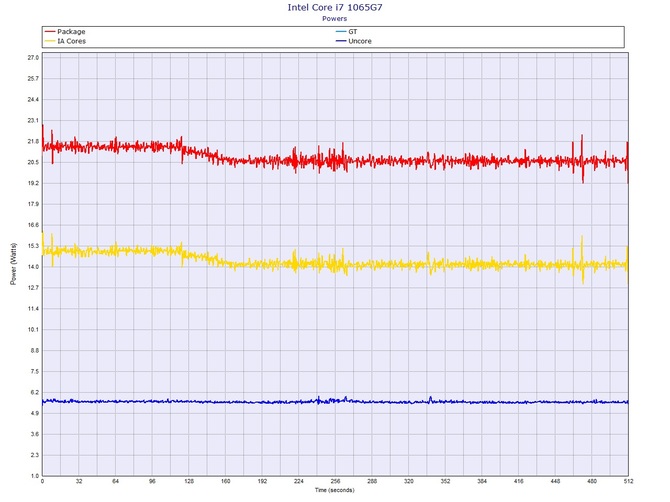This screenshot has height=502, width=670.
Task: Click the 1.0 y-axis value
Action: click(35, 476)
